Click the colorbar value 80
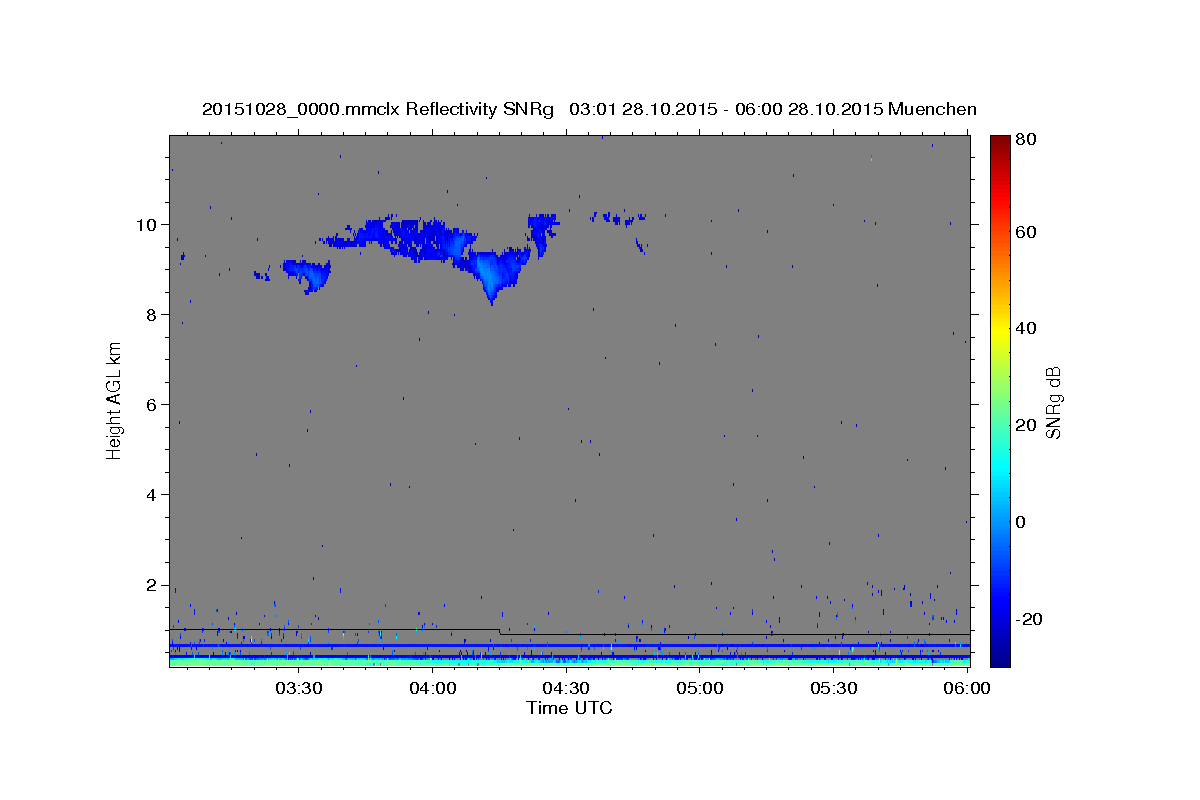The image size is (1200, 800). 1025,139
